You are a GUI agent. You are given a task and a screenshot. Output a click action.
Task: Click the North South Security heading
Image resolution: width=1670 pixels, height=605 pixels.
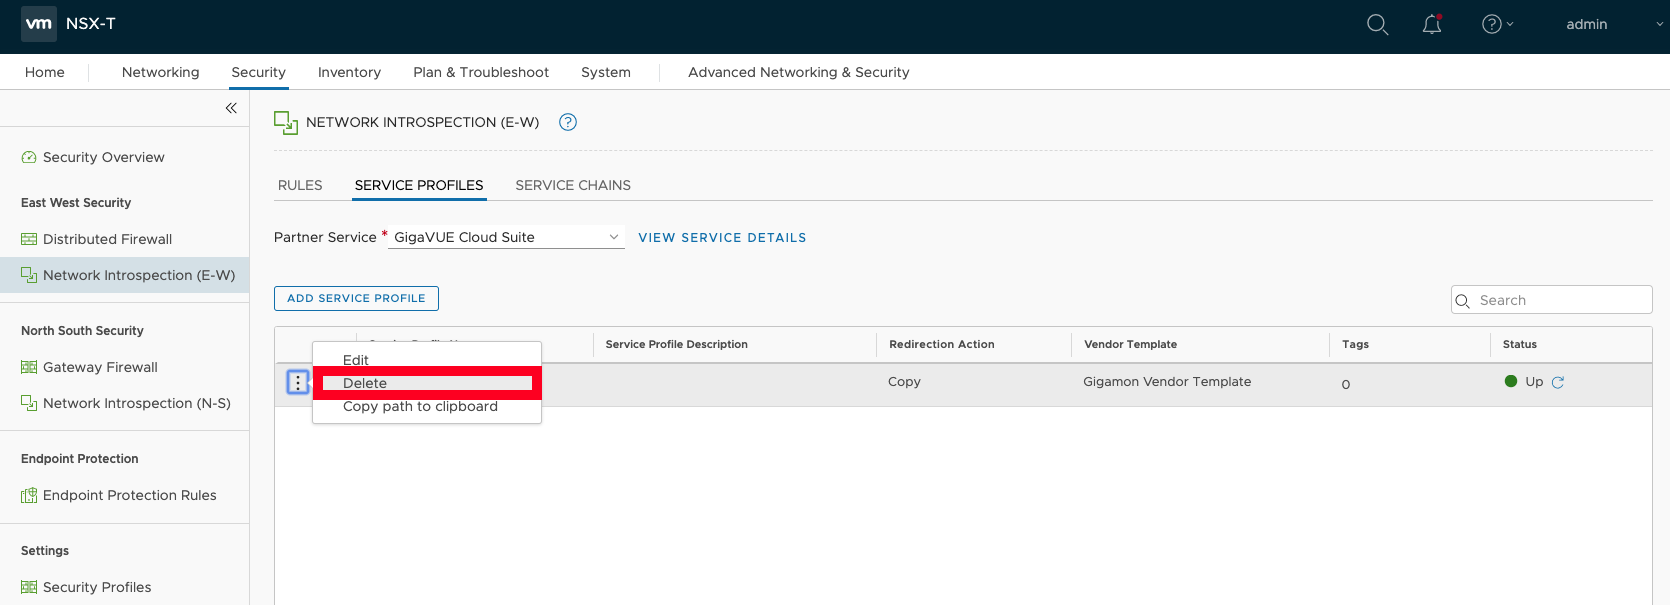tap(82, 331)
